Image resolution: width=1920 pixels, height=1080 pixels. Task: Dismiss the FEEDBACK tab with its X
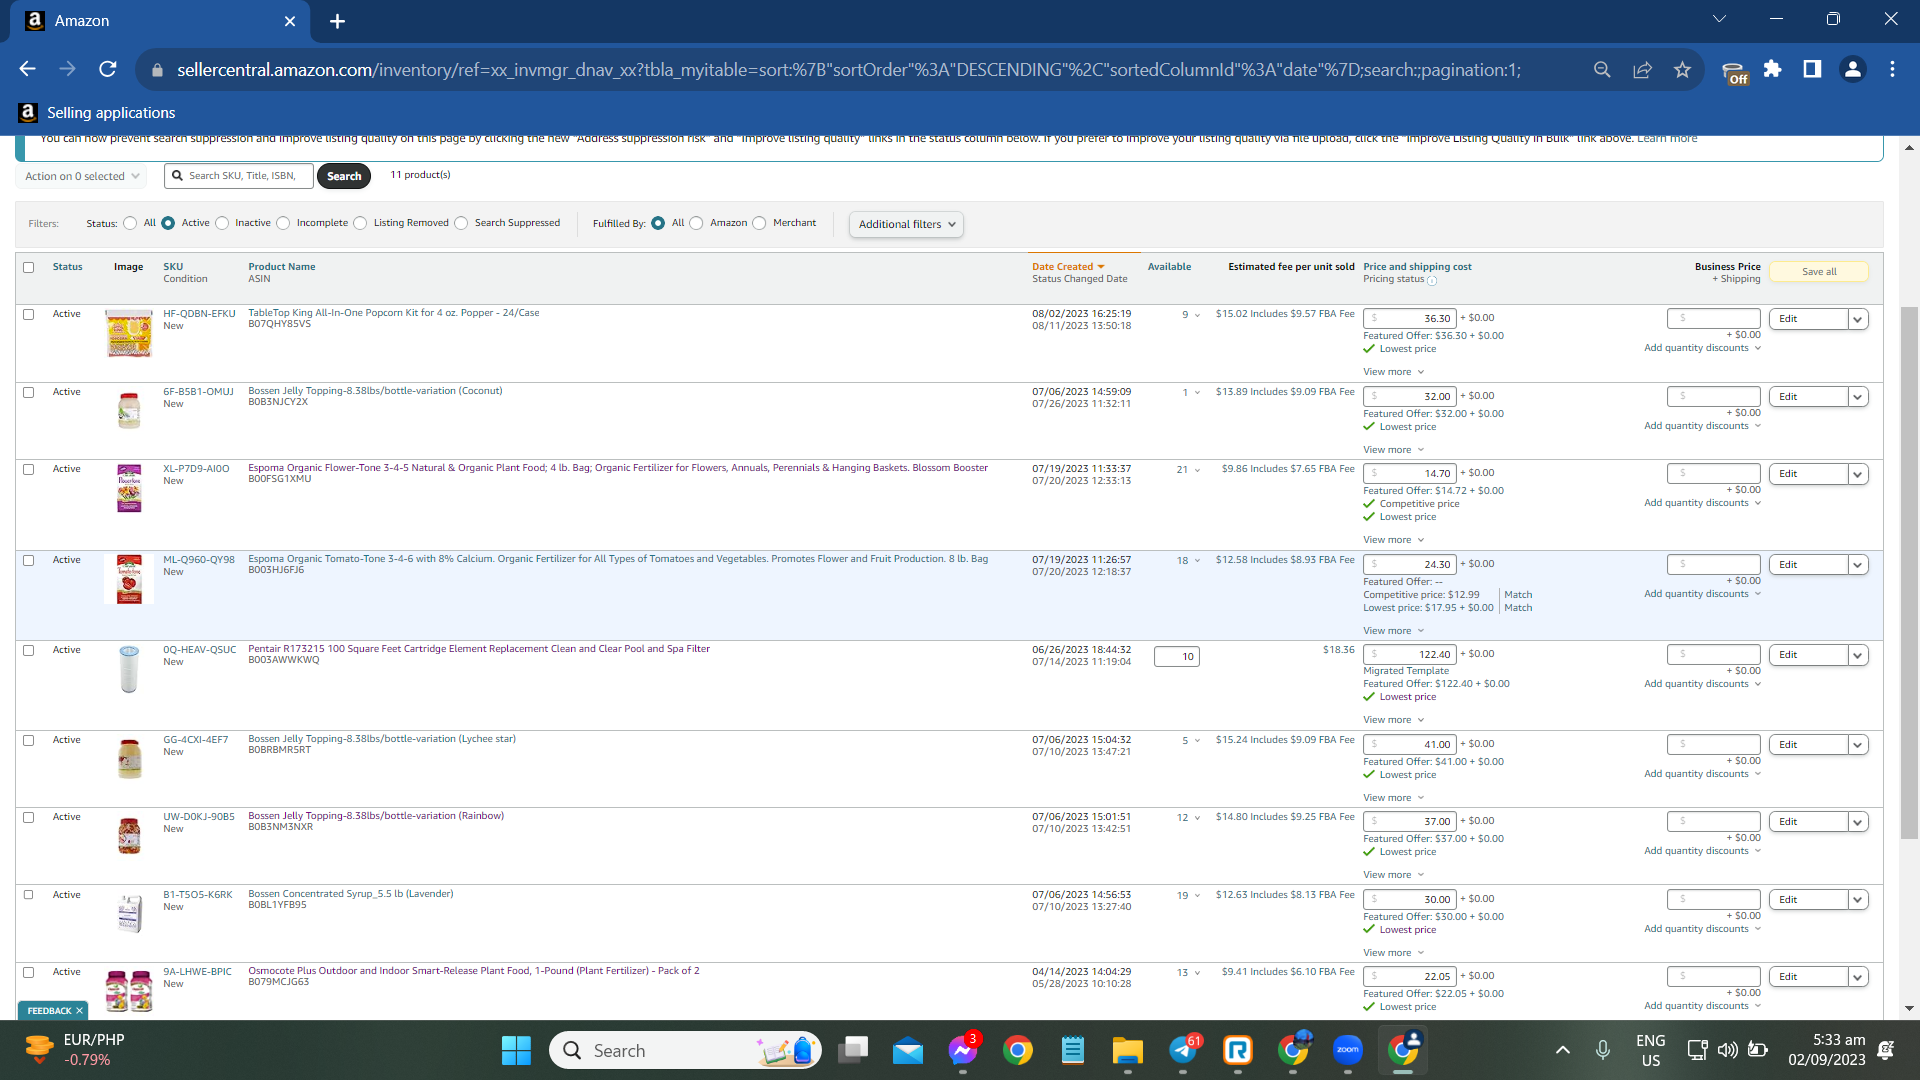pos(79,1011)
